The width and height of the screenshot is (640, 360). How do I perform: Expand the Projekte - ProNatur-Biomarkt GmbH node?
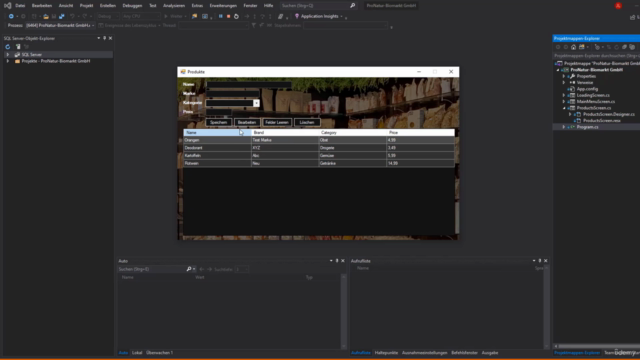point(7,61)
